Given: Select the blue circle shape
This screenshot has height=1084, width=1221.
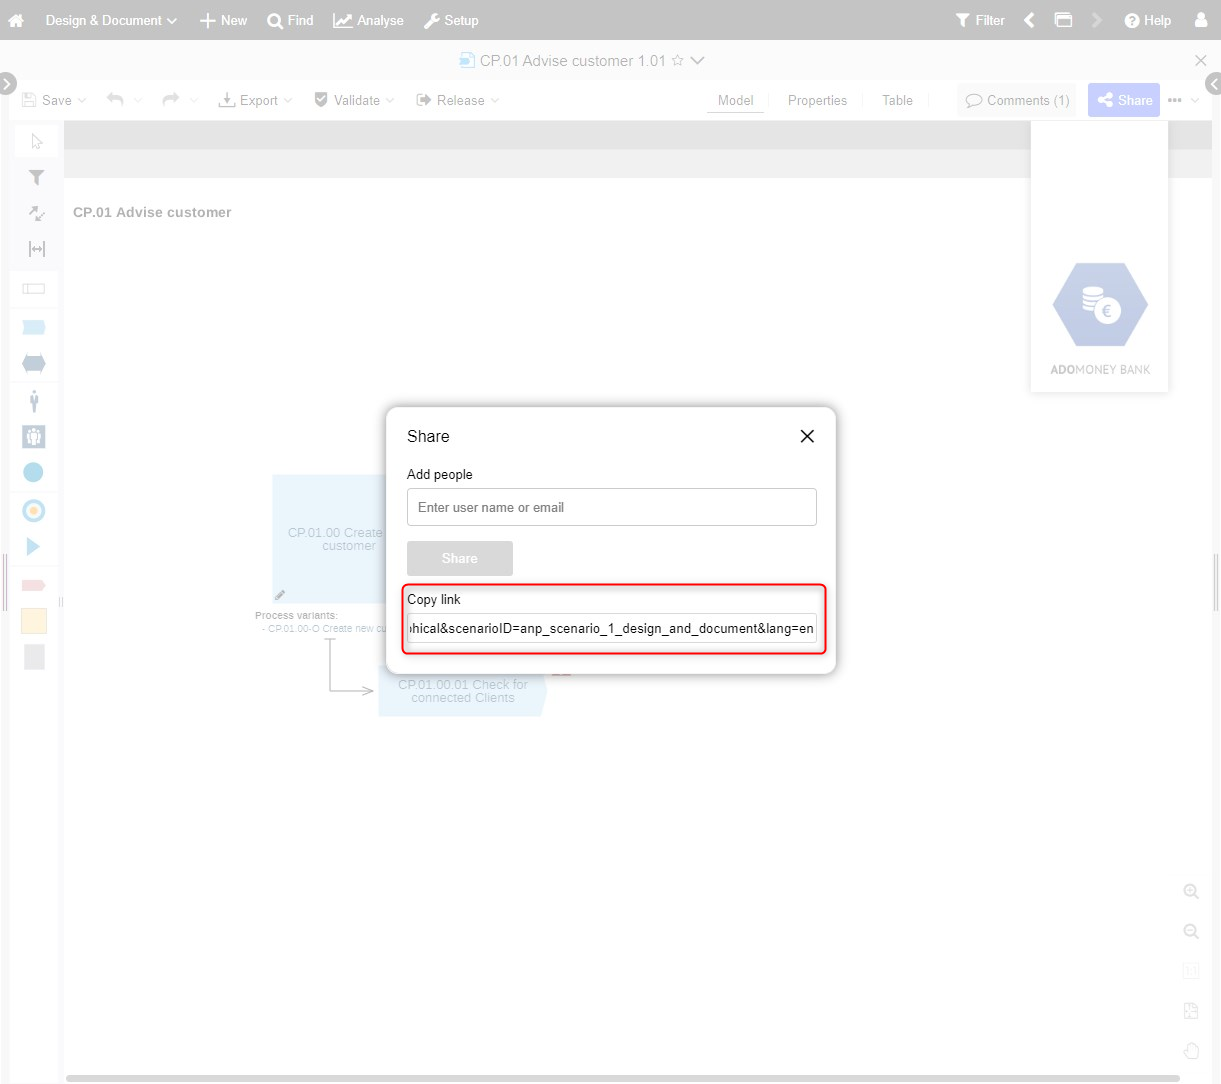Looking at the screenshot, I should click(33, 472).
